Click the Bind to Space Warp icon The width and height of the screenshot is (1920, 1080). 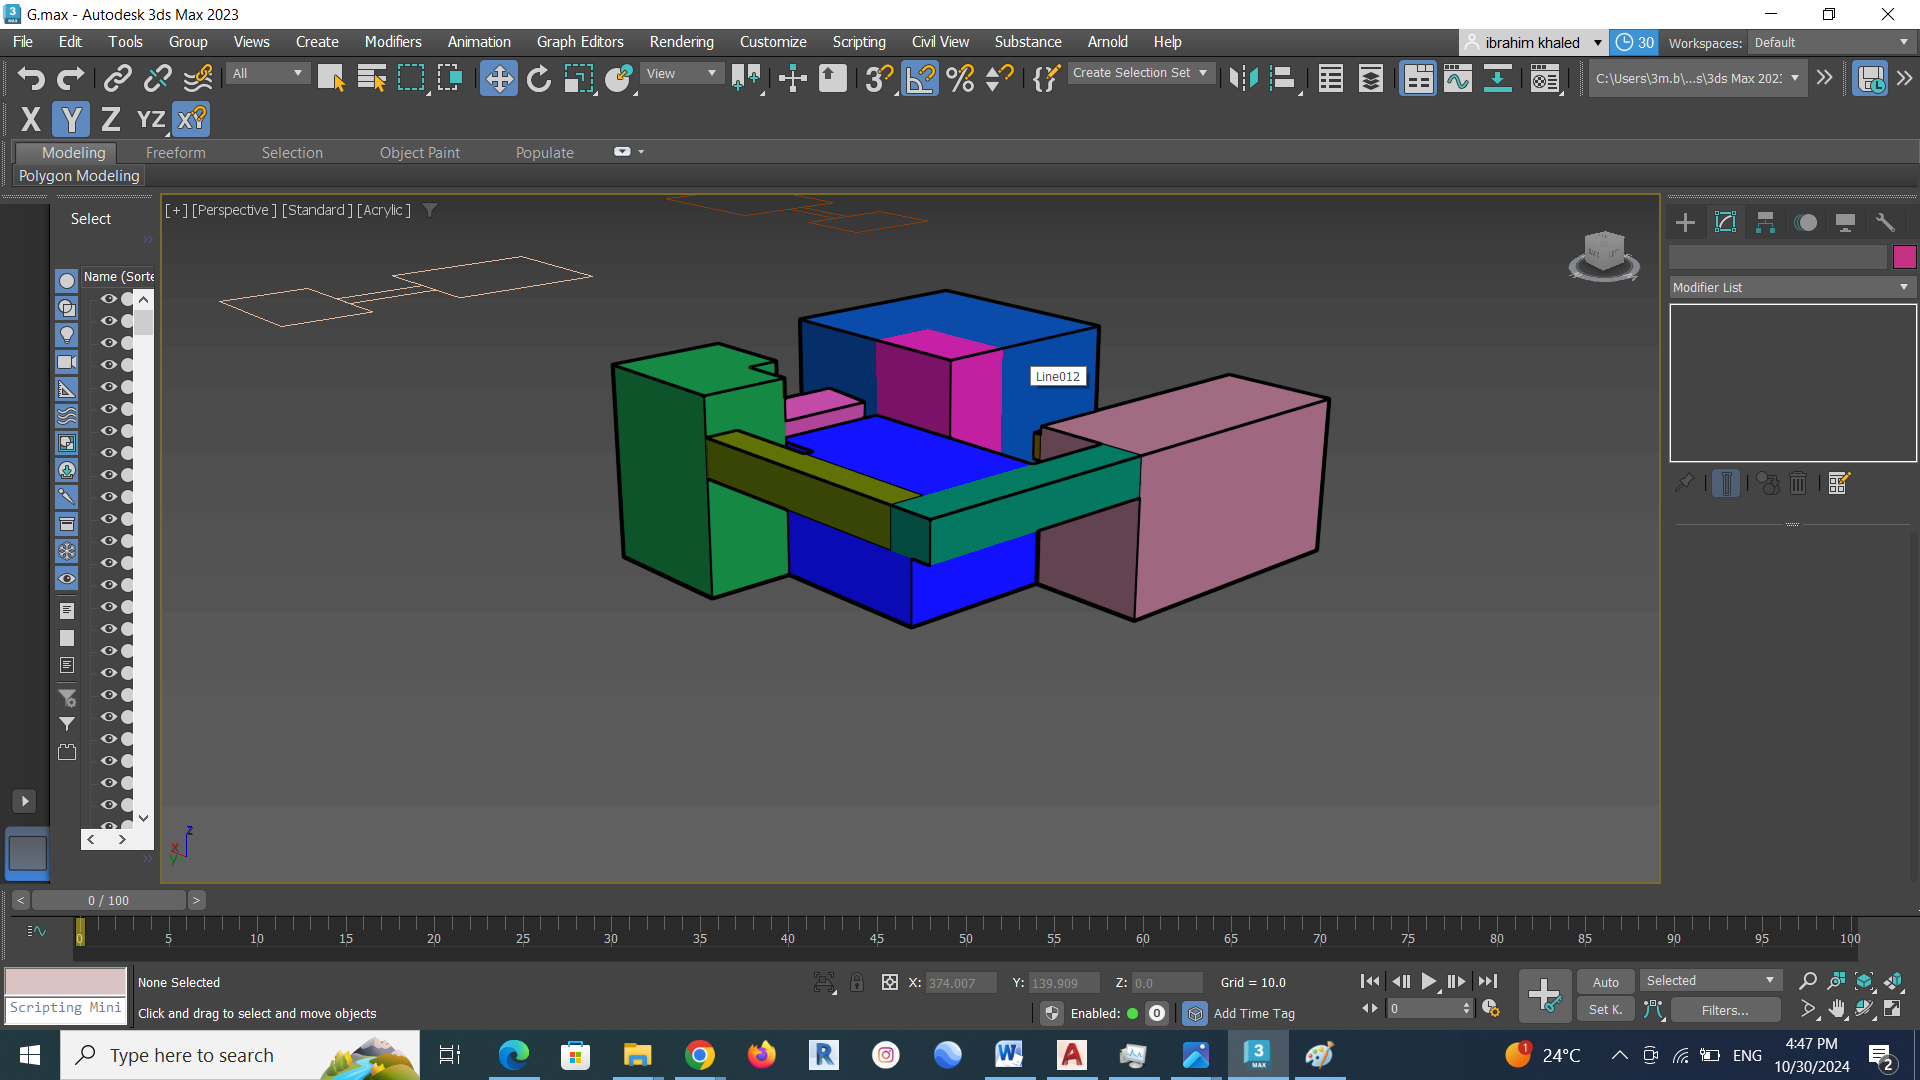(198, 78)
